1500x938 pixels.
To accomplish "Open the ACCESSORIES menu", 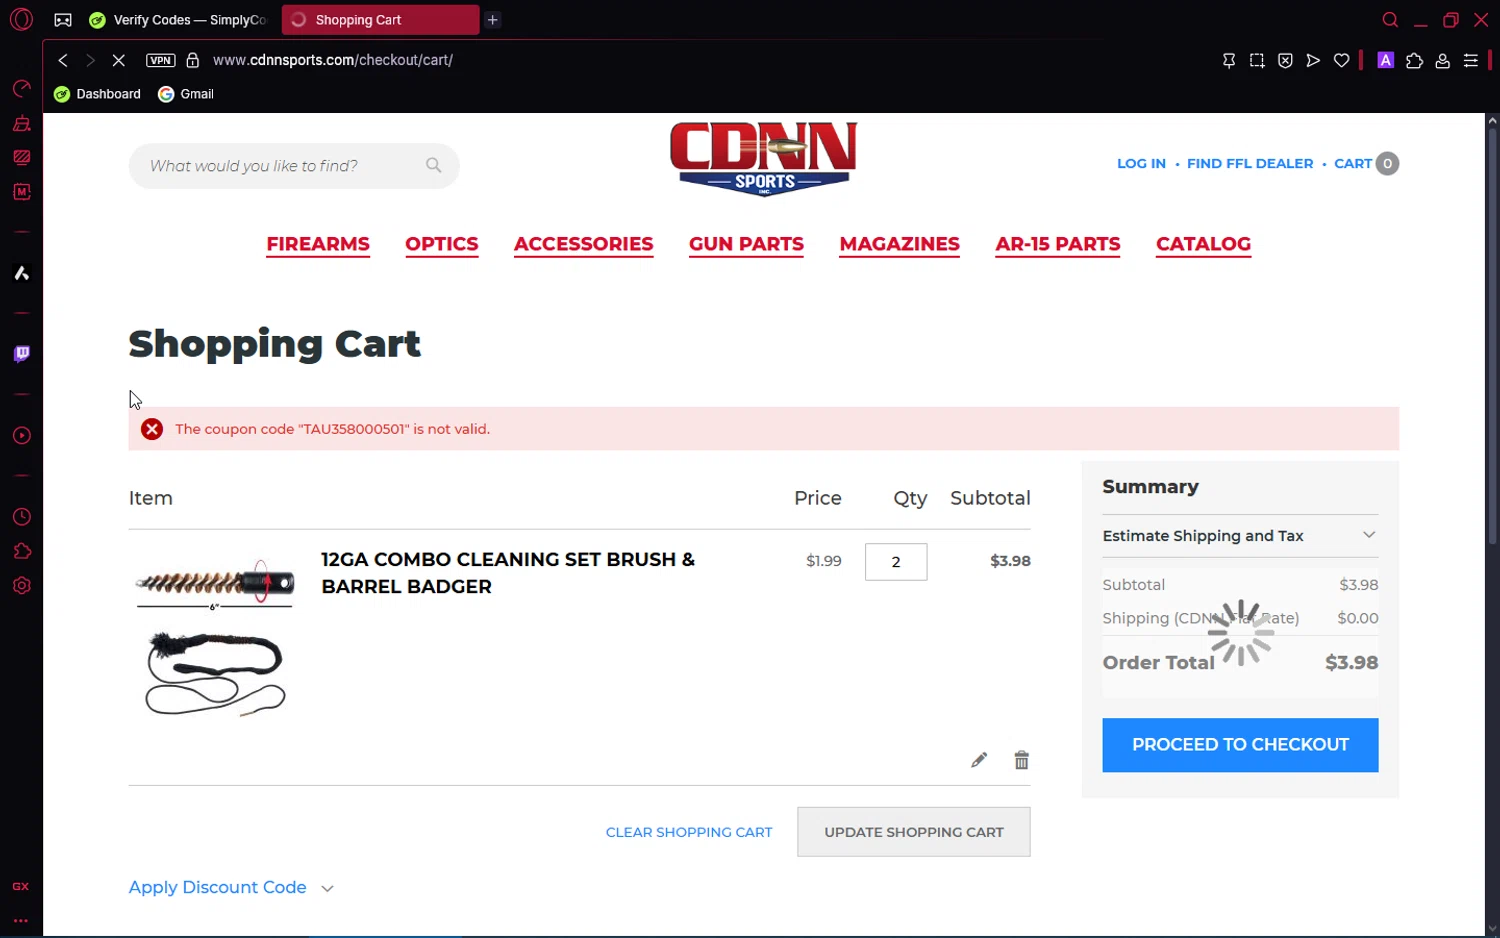I will click(x=583, y=245).
